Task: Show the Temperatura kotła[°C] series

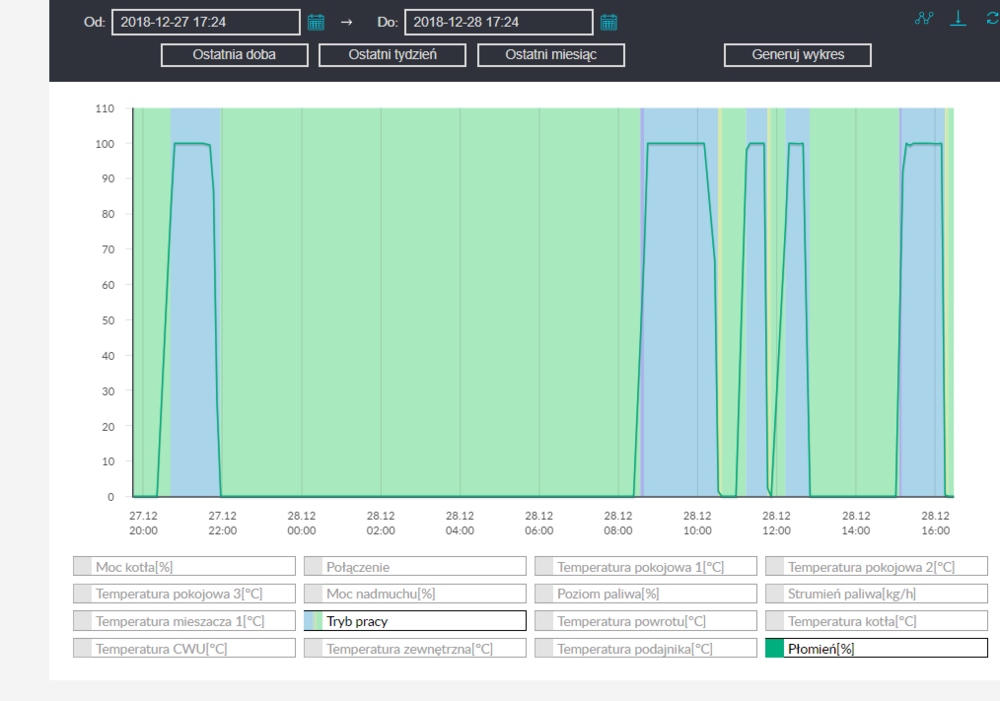Action: (876, 621)
